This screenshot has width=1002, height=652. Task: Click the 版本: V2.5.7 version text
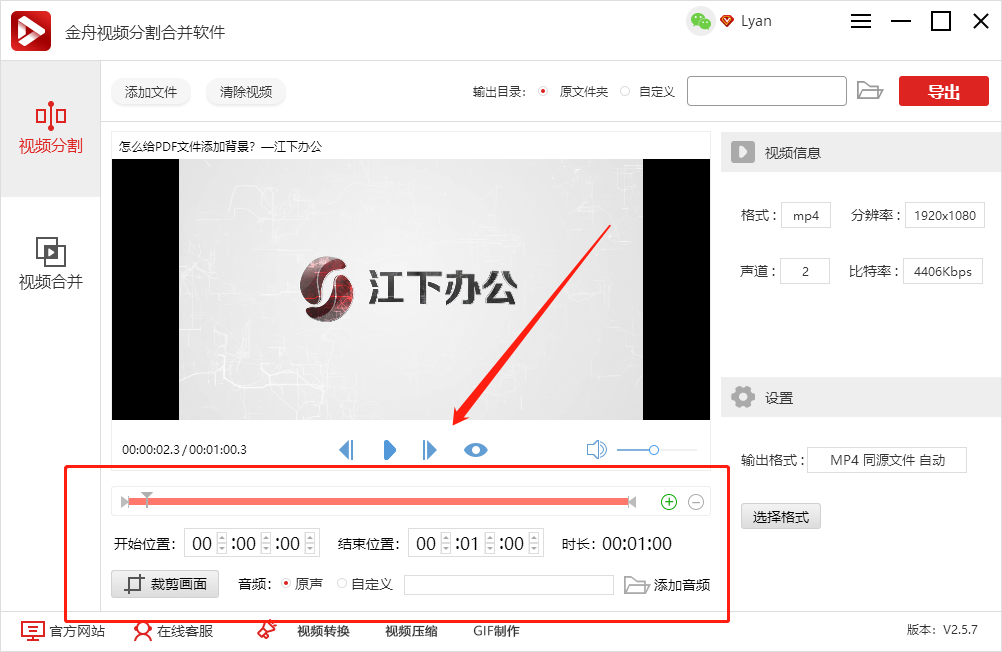tap(942, 630)
